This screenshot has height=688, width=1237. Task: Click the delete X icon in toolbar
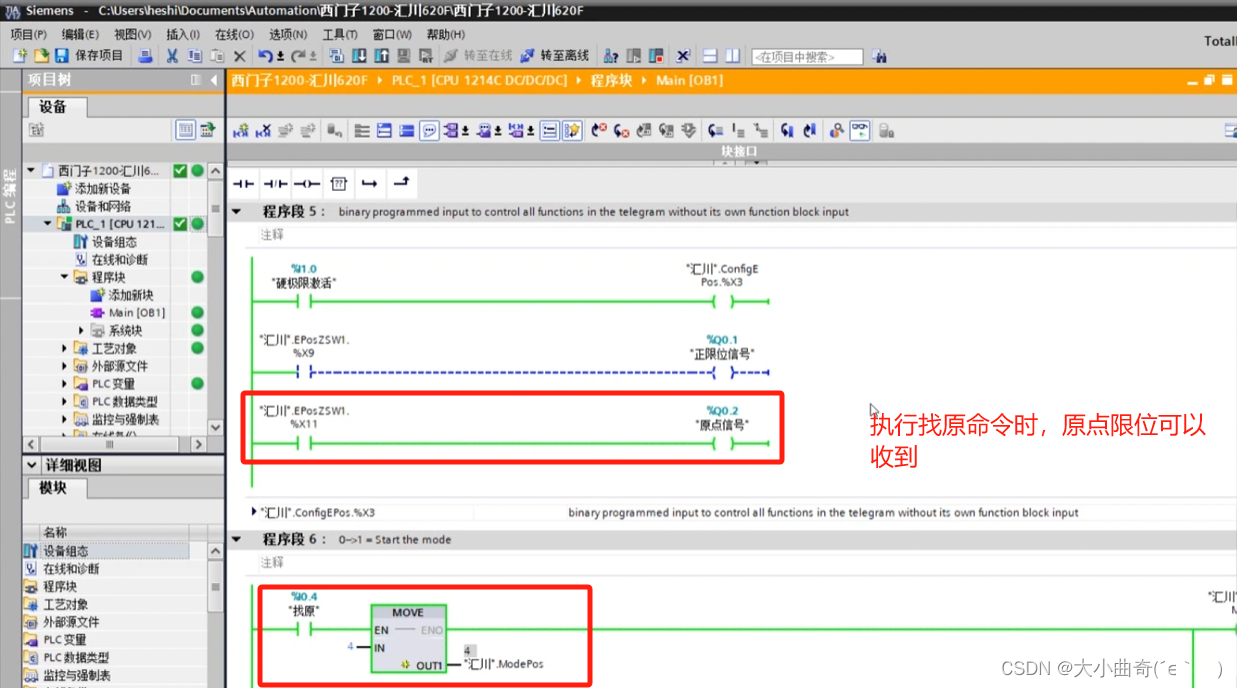[239, 56]
